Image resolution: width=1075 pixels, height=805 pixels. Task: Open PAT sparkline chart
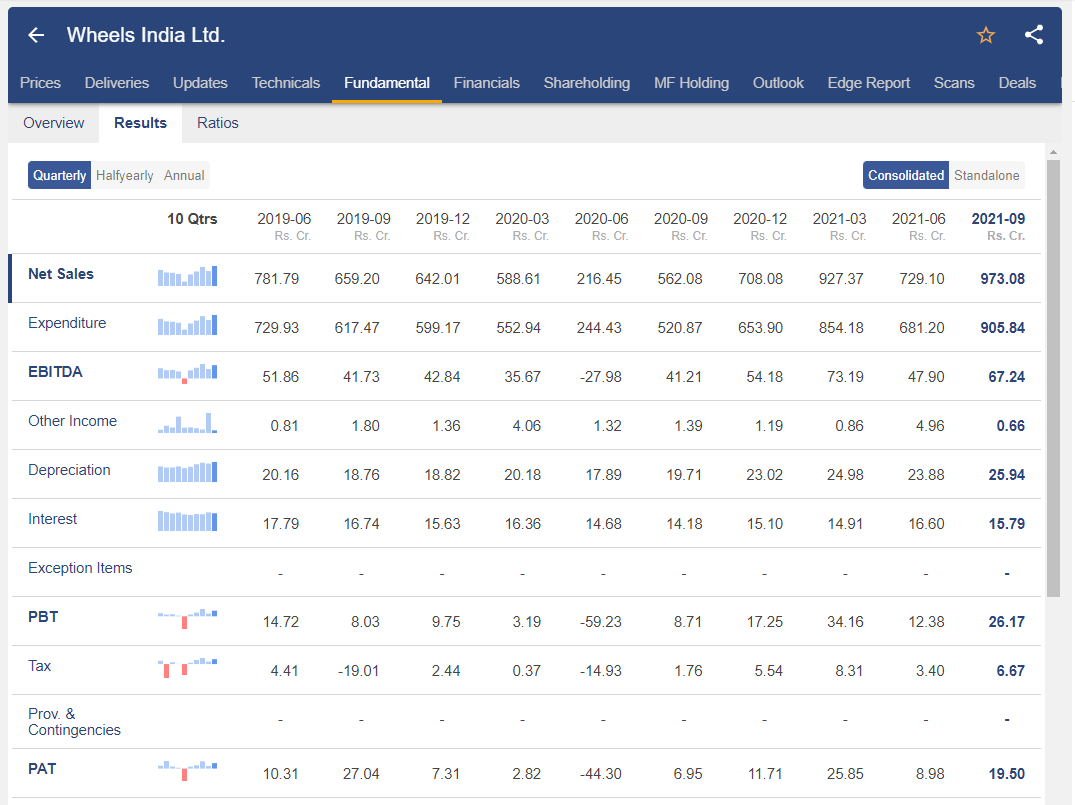click(187, 770)
